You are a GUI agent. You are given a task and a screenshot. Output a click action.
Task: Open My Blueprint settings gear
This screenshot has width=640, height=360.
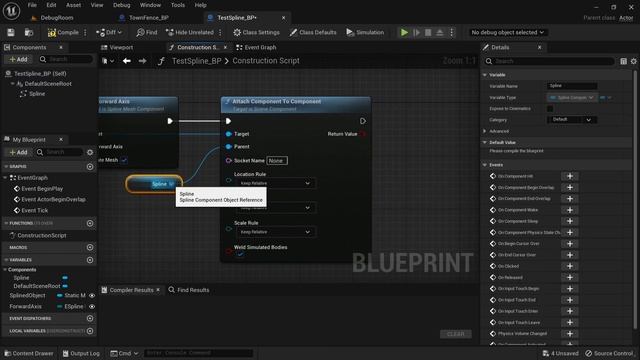(90, 152)
